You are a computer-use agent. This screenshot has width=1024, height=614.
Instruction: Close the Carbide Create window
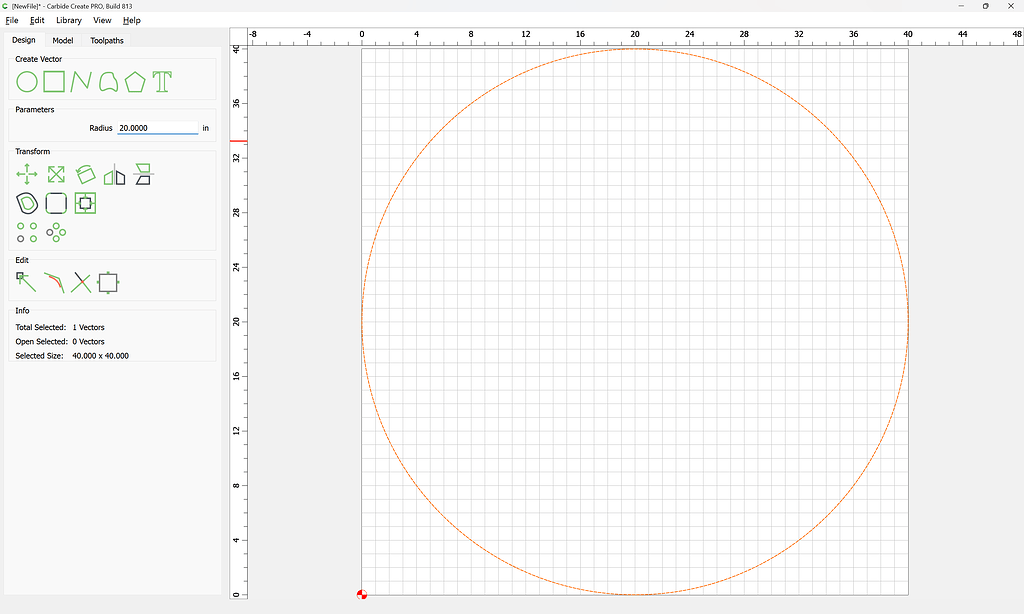tap(1010, 6)
